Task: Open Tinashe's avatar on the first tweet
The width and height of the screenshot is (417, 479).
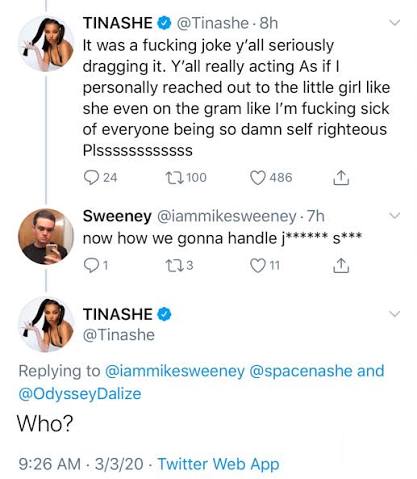Action: tap(46, 44)
